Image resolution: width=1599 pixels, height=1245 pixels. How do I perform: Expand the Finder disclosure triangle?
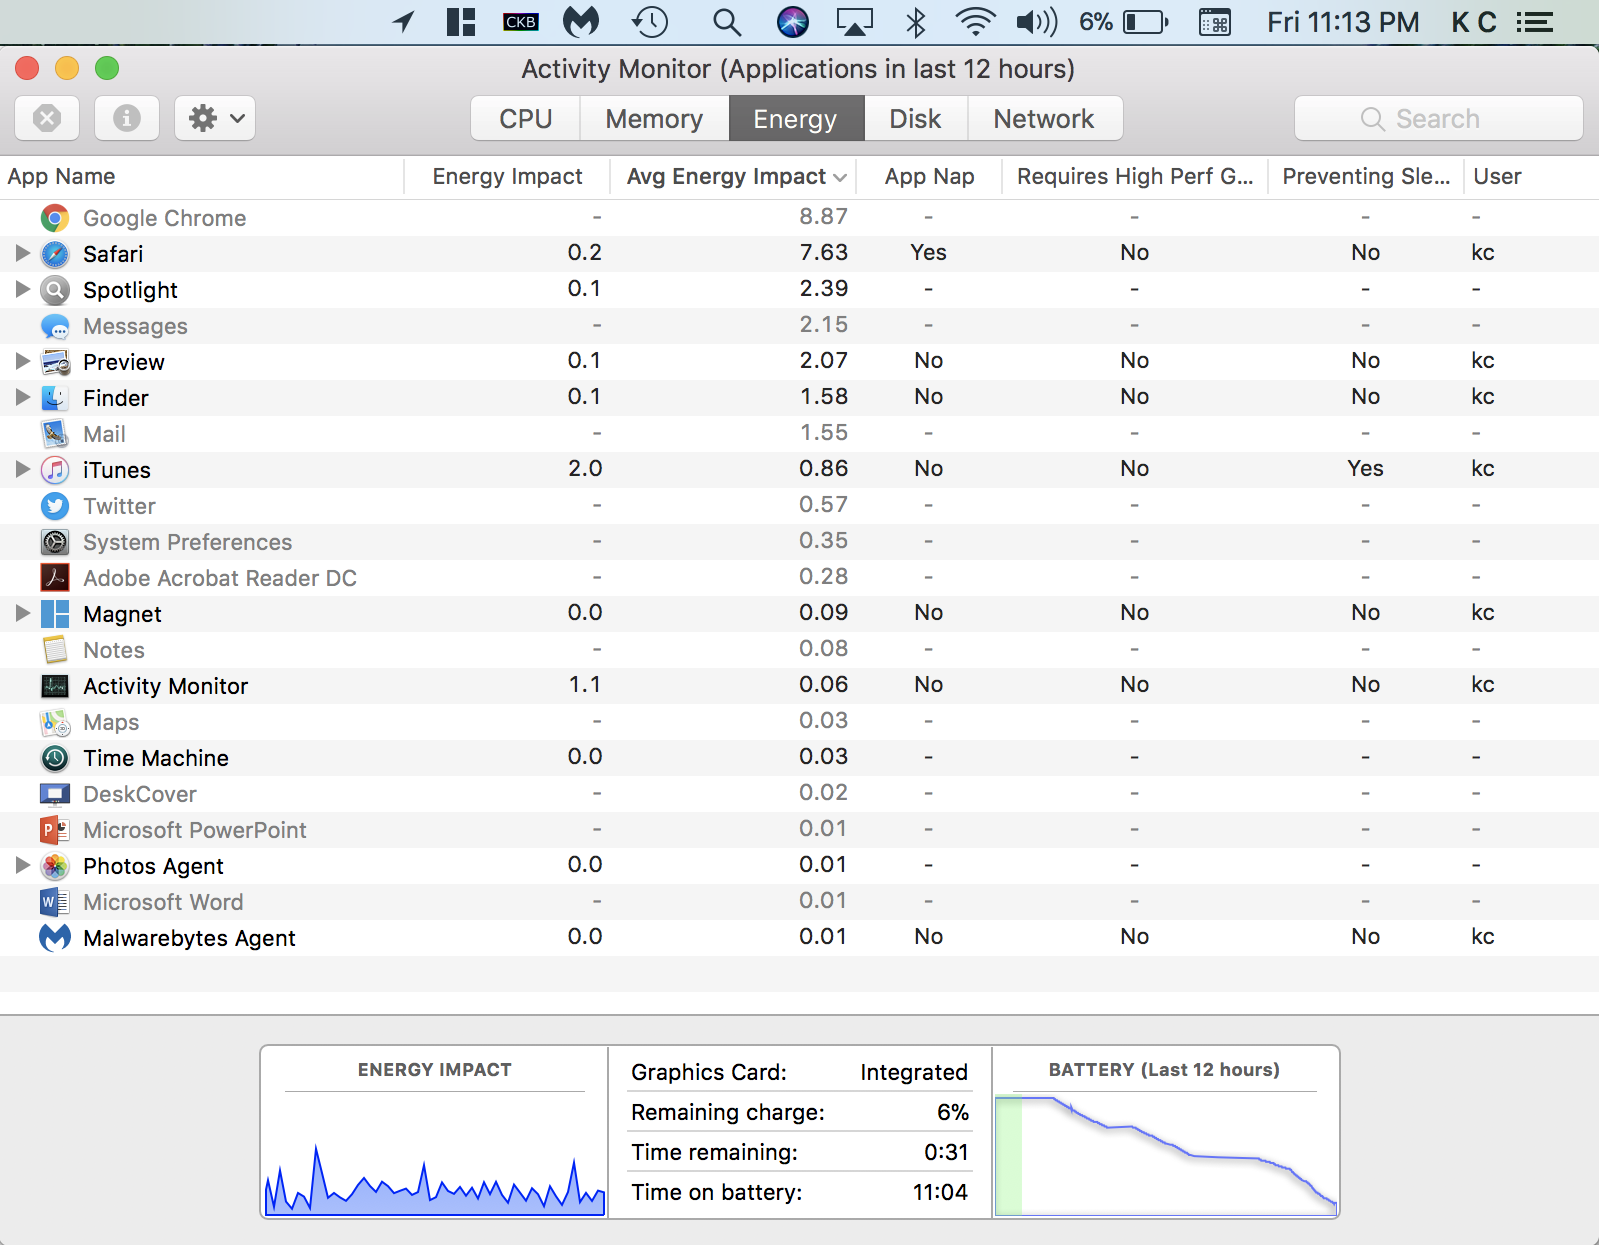(22, 397)
